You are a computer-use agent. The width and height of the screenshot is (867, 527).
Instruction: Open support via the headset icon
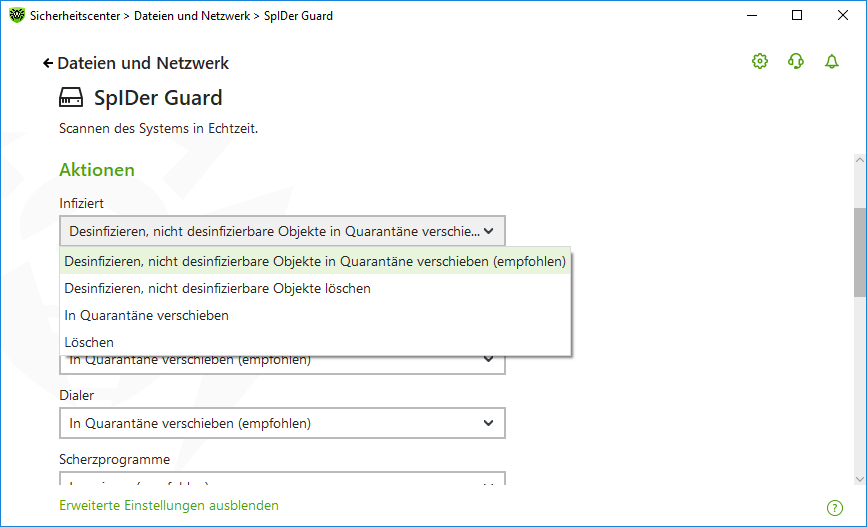(796, 61)
